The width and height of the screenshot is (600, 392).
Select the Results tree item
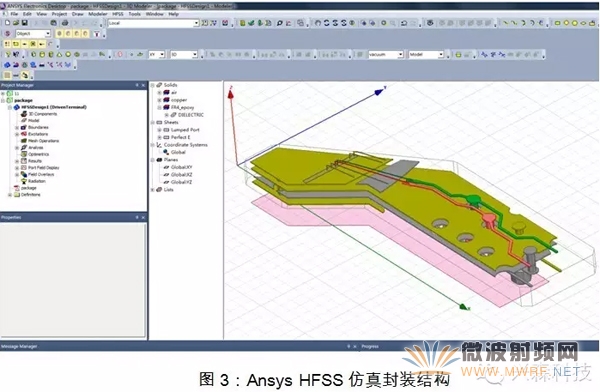pos(35,161)
